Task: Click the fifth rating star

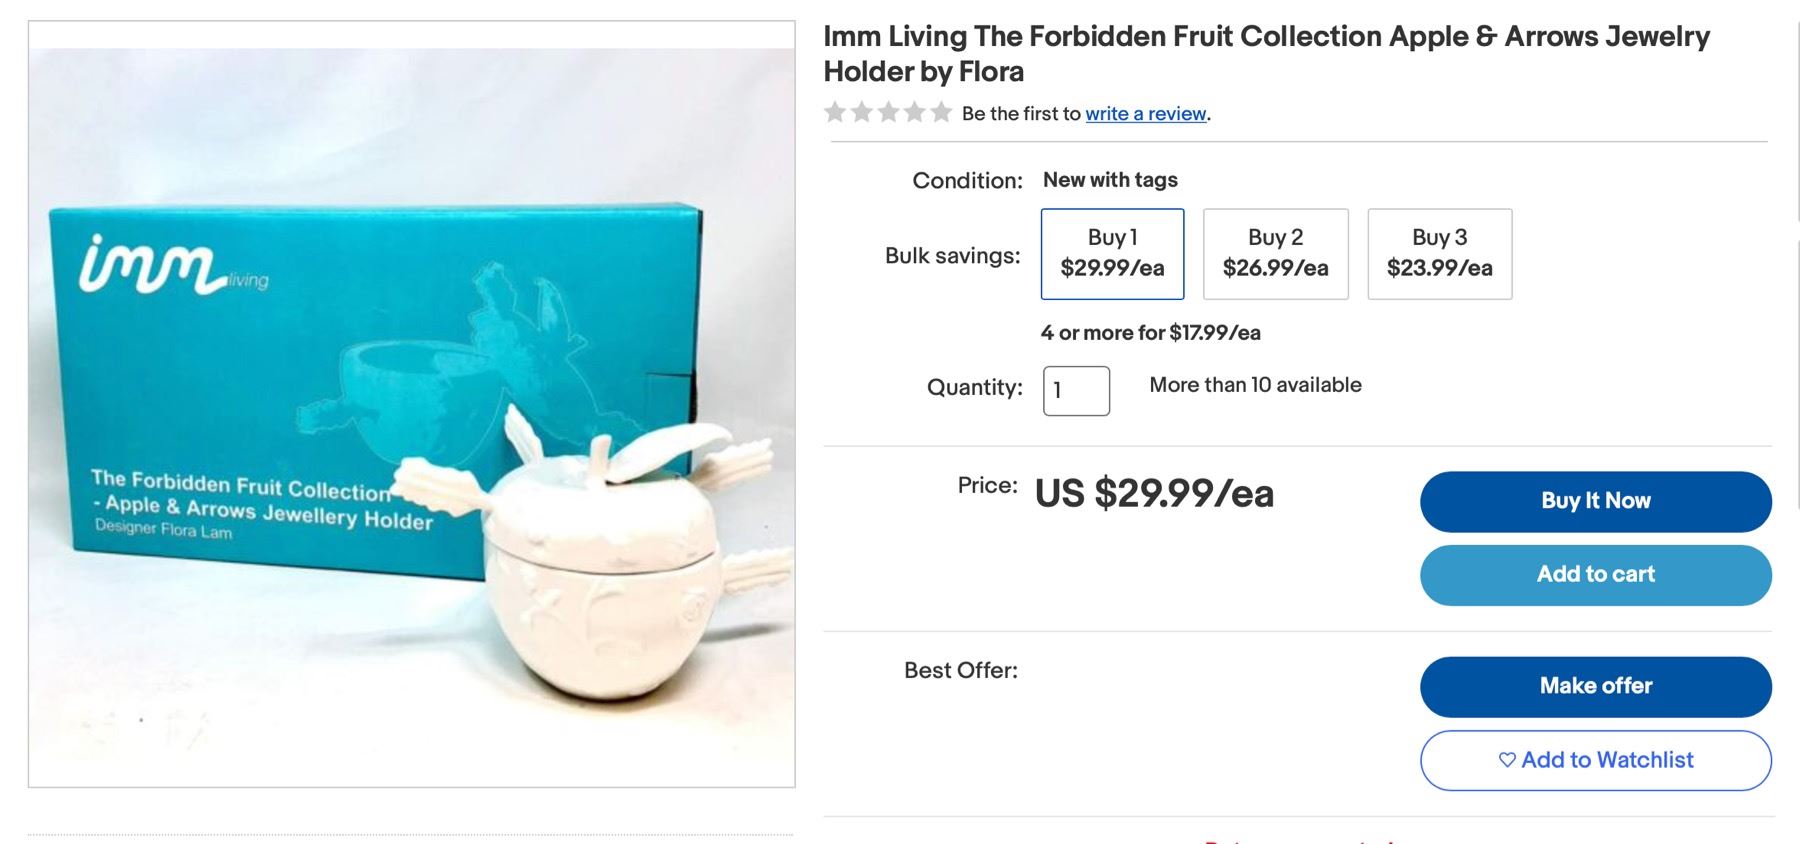Action: click(941, 112)
